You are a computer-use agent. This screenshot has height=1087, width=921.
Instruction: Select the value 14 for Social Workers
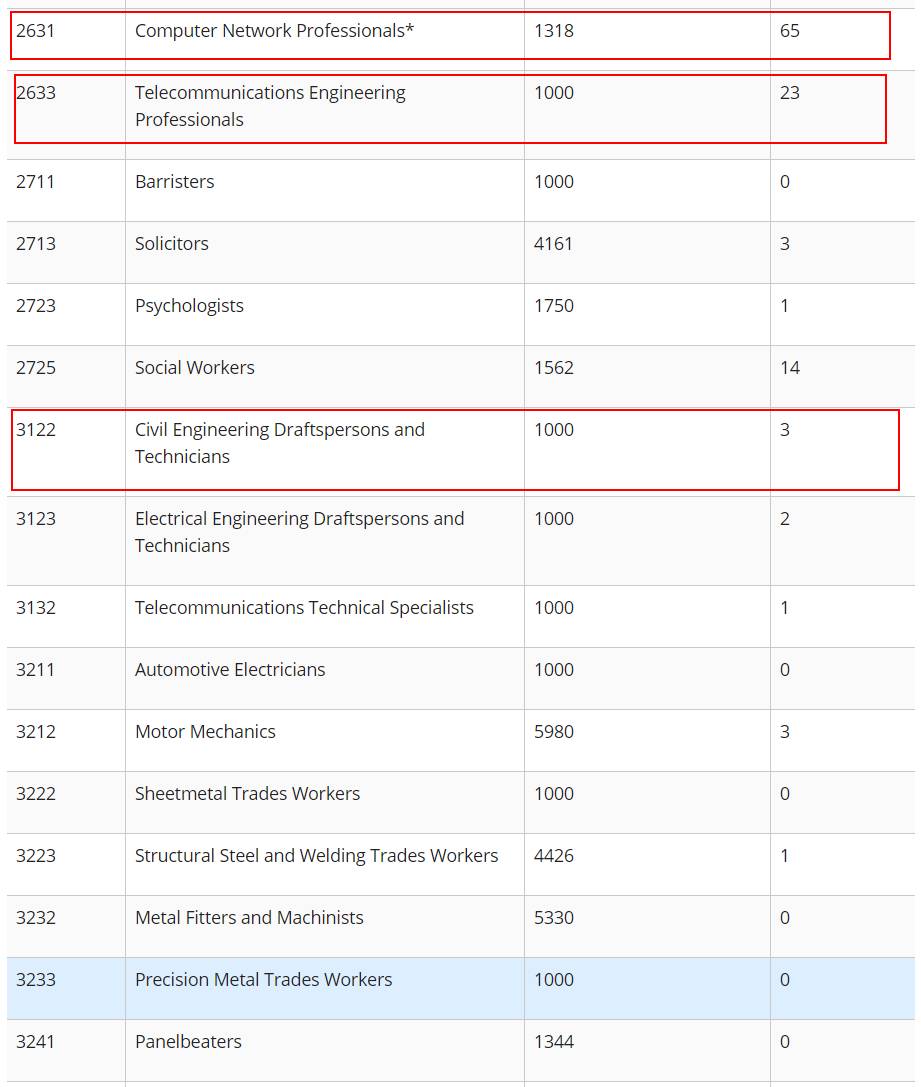(x=790, y=368)
